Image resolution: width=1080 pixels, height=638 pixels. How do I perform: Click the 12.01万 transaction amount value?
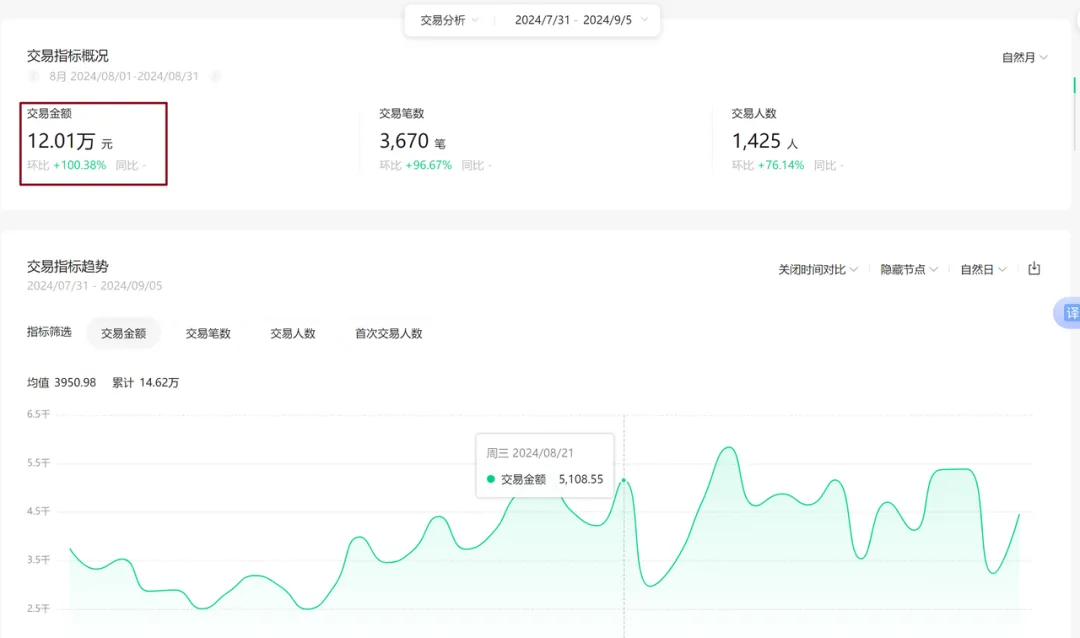click(61, 141)
